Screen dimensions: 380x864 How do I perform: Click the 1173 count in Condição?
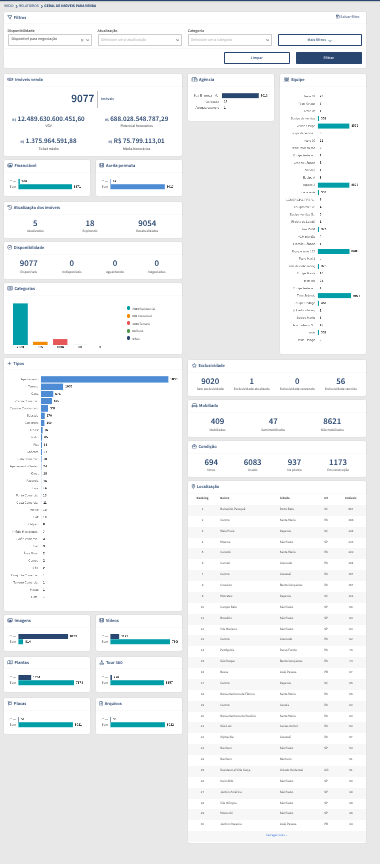(x=338, y=462)
